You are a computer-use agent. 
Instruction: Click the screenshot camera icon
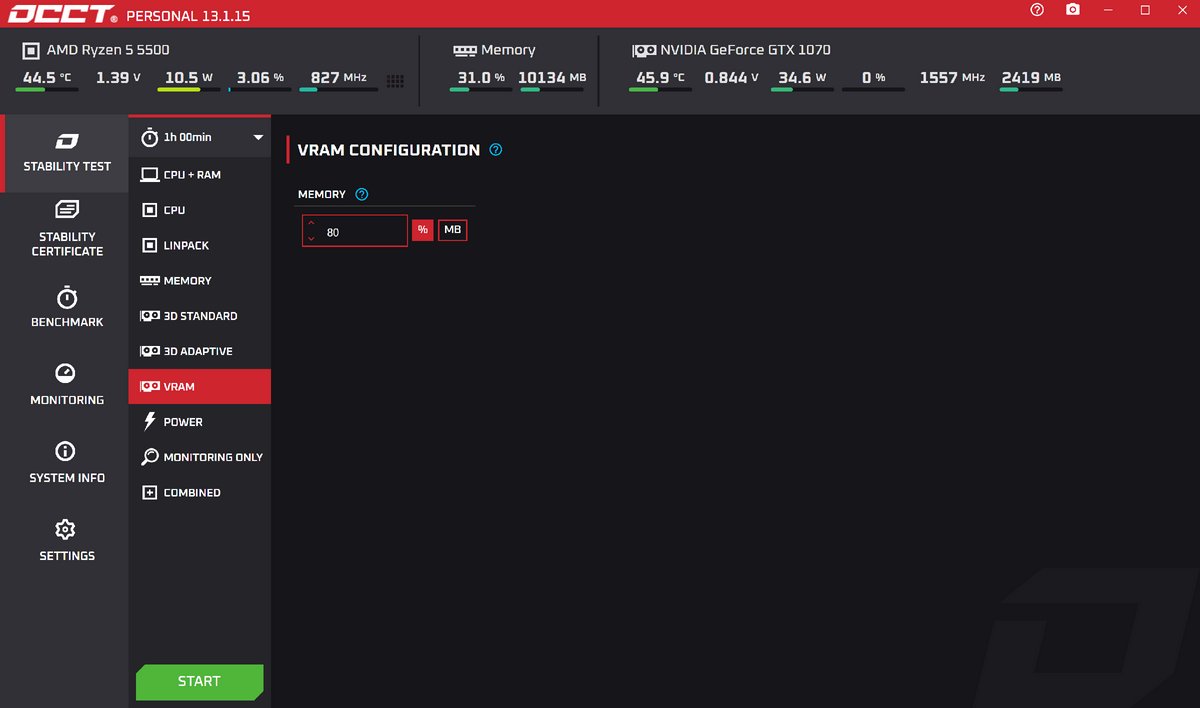1073,10
